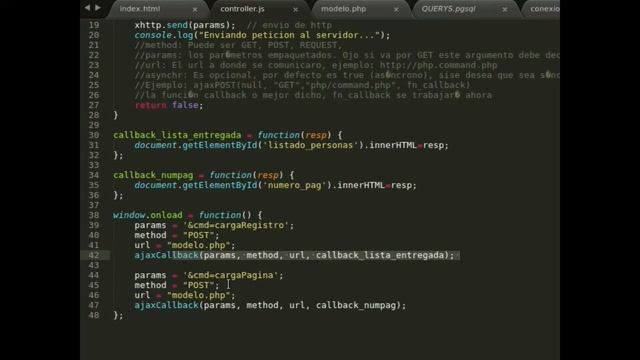This screenshot has height=360, width=640.
Task: Open the QUERYS.pgsql tab
Action: [448, 9]
